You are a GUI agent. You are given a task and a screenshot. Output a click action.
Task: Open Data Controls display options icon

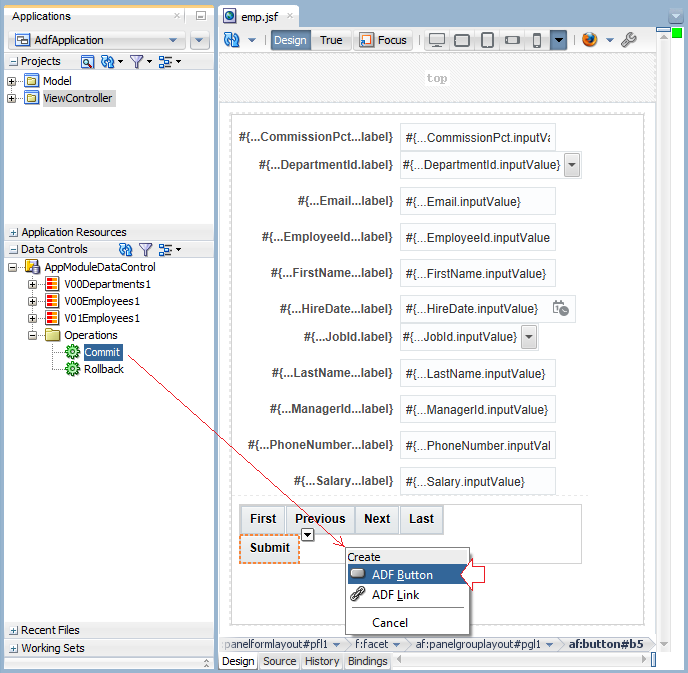tap(165, 250)
